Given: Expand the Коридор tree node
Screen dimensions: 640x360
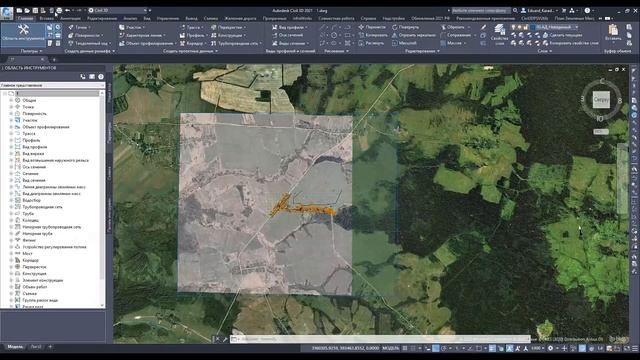Looking at the screenshot, I should [11, 260].
